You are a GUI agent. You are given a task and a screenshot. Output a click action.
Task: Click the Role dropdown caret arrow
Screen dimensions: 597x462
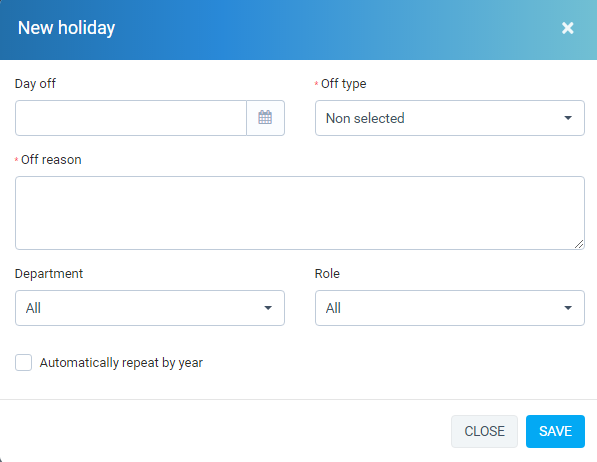tap(568, 308)
